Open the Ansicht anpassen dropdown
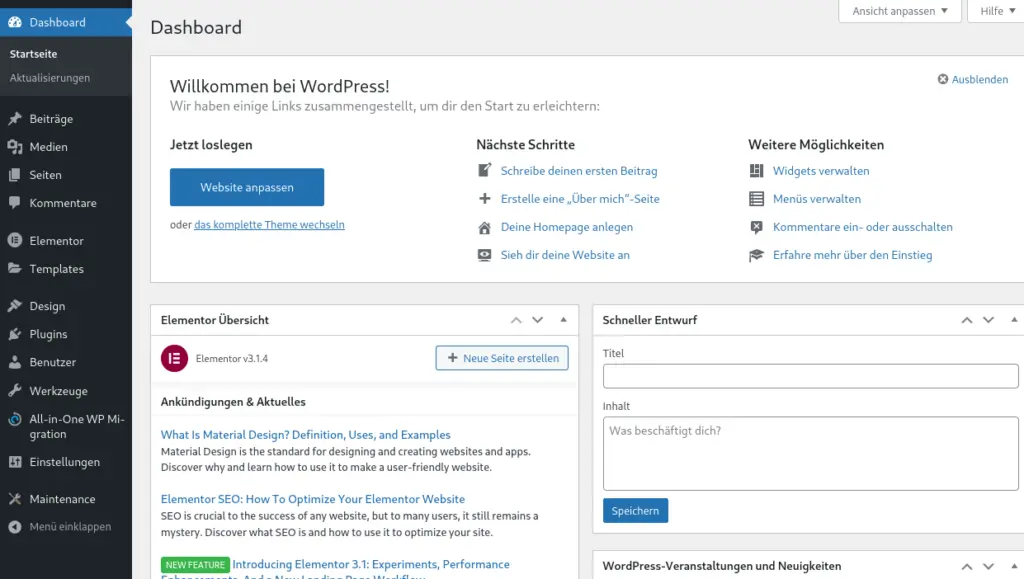The image size is (1024, 579). tap(898, 10)
